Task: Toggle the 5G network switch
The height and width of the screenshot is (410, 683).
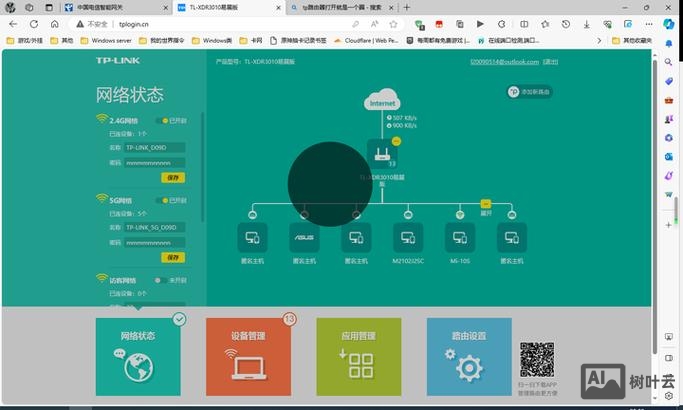Action: click(x=160, y=200)
